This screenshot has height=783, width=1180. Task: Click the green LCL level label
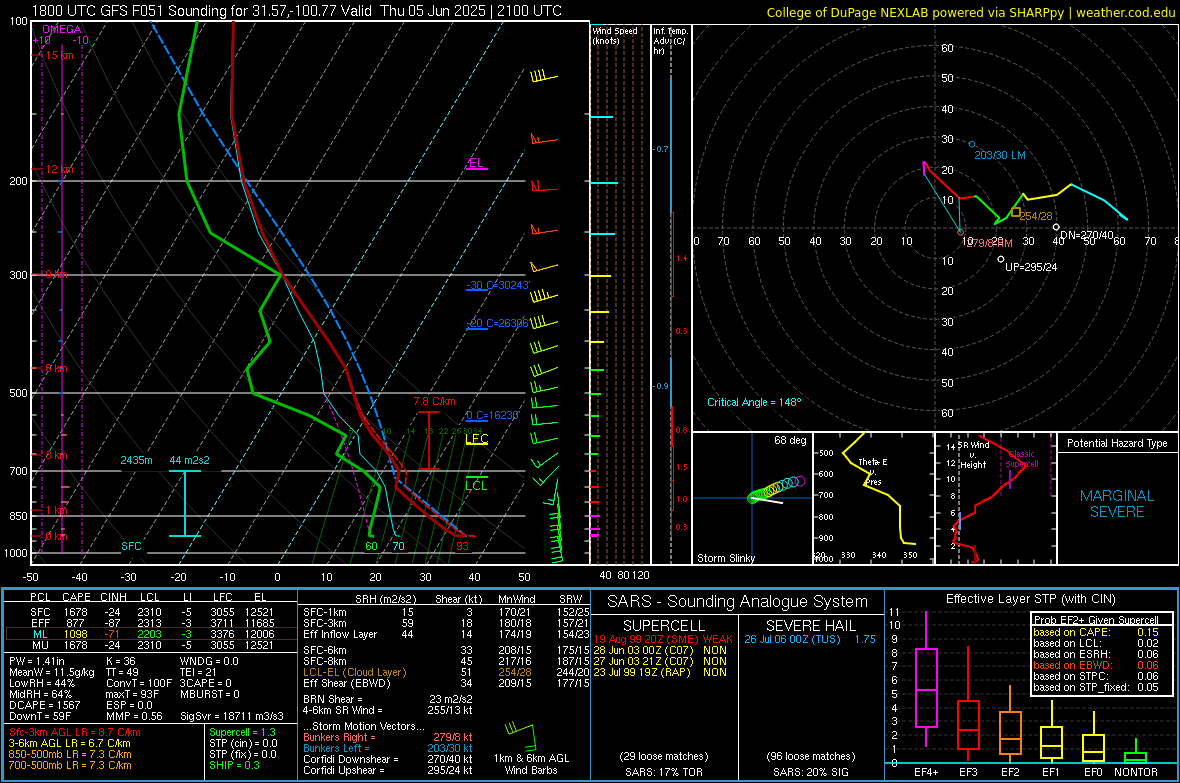476,486
